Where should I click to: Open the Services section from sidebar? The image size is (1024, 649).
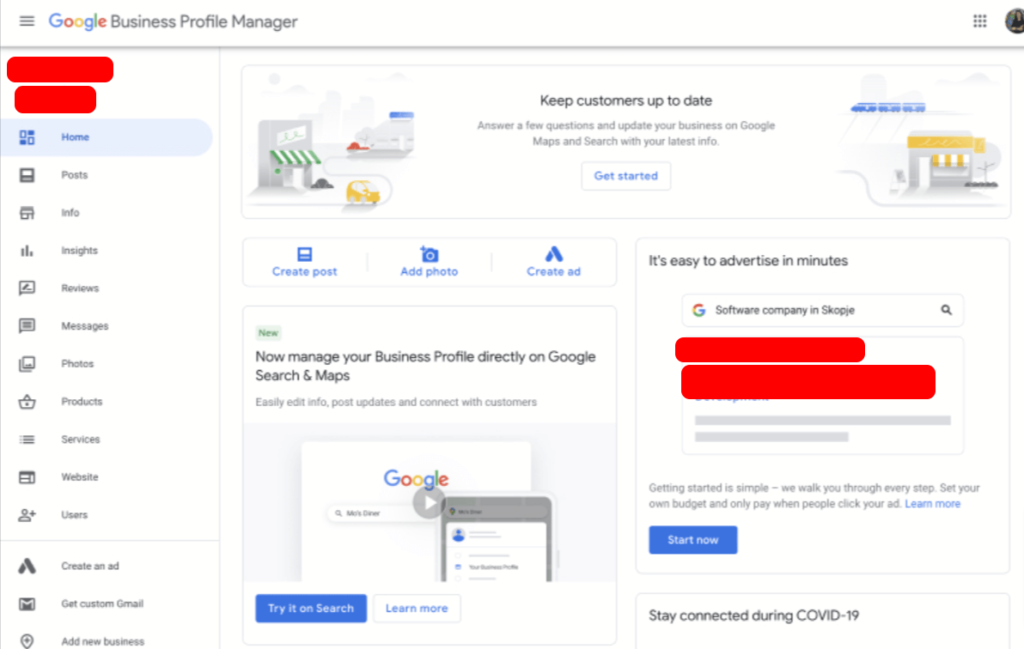coord(80,439)
